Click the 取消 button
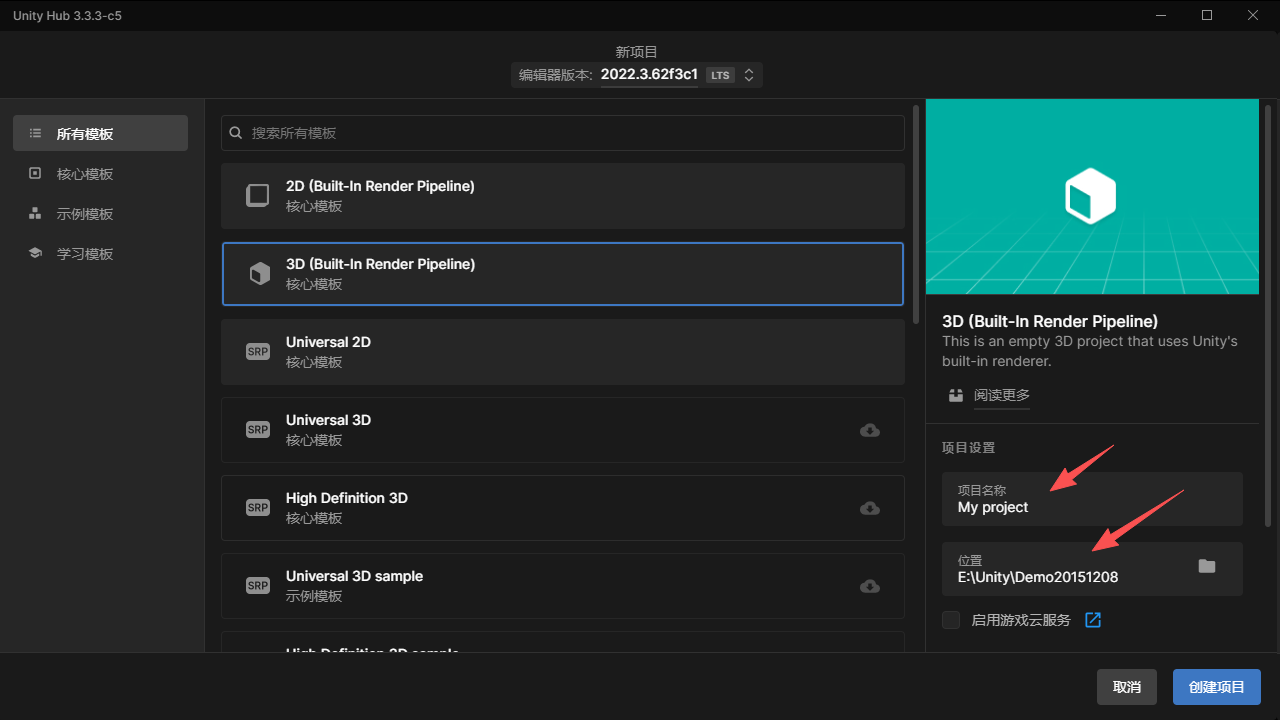 coord(1127,687)
